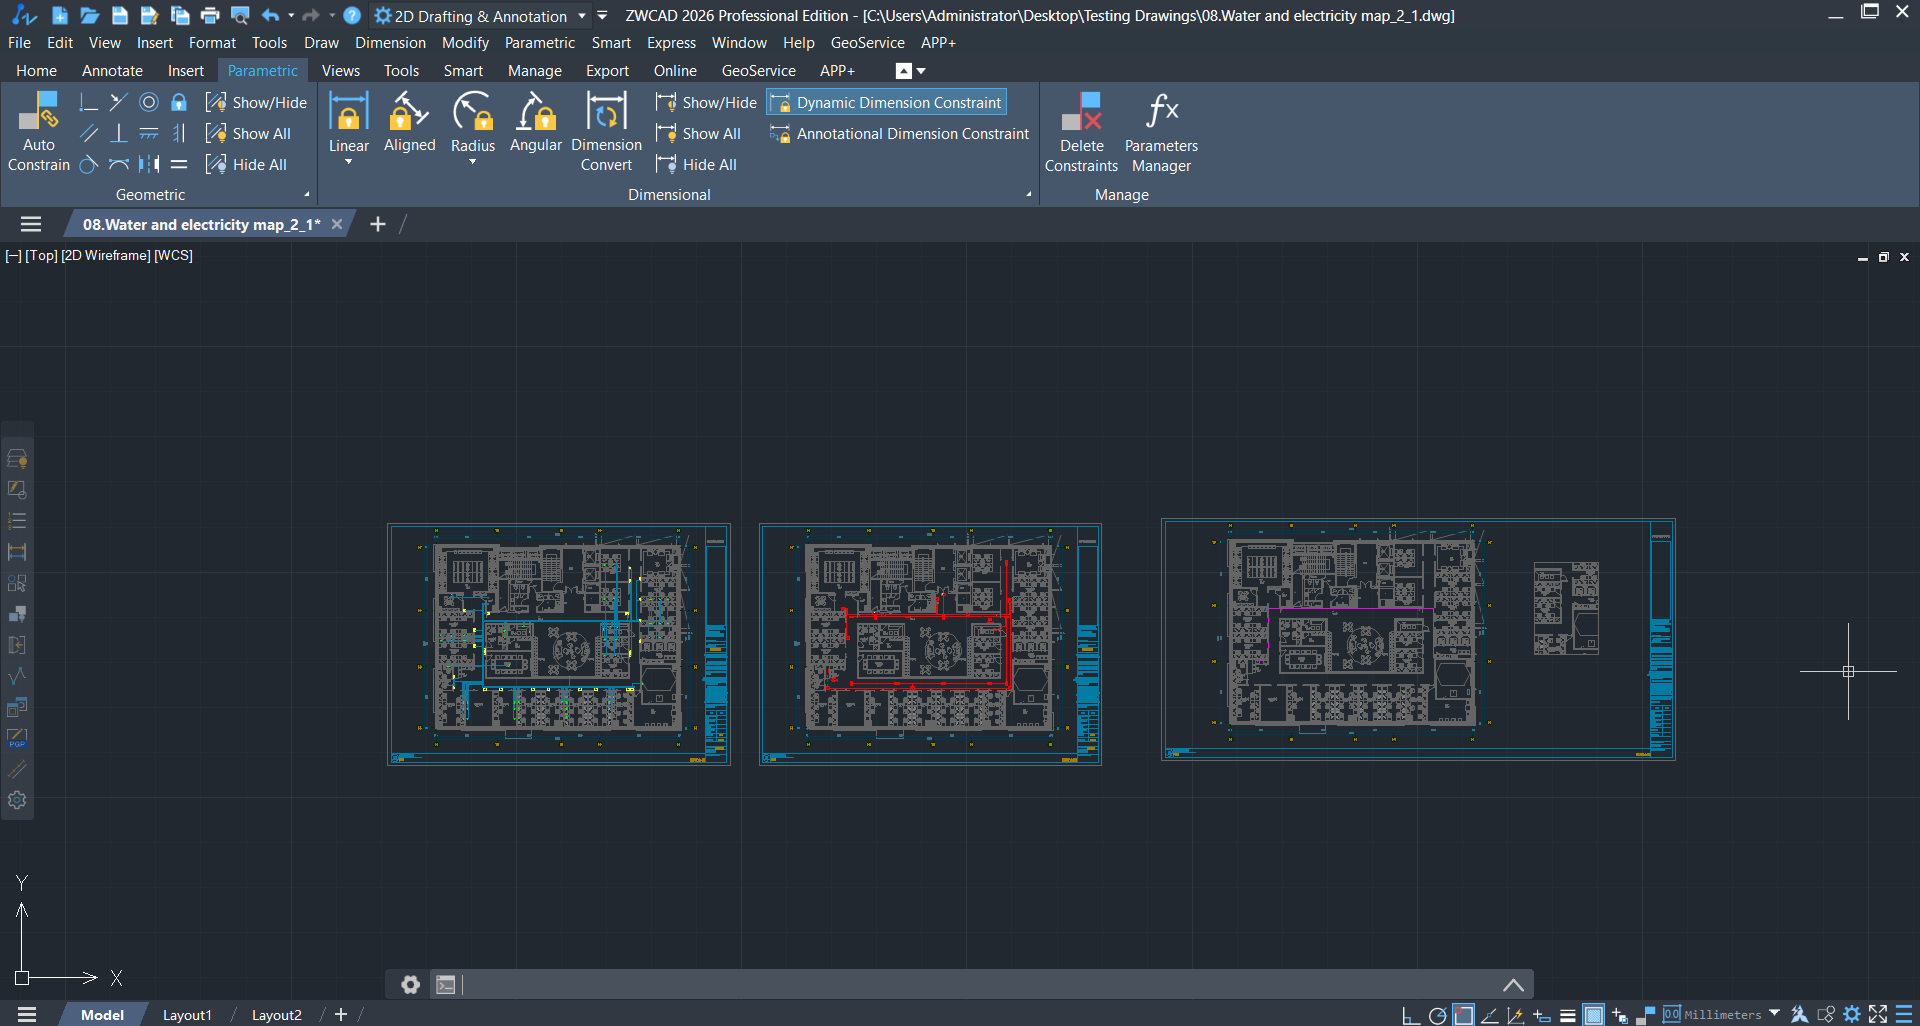The height and width of the screenshot is (1026, 1920).
Task: Toggle polar tracking in status bar
Action: pyautogui.click(x=1437, y=1015)
